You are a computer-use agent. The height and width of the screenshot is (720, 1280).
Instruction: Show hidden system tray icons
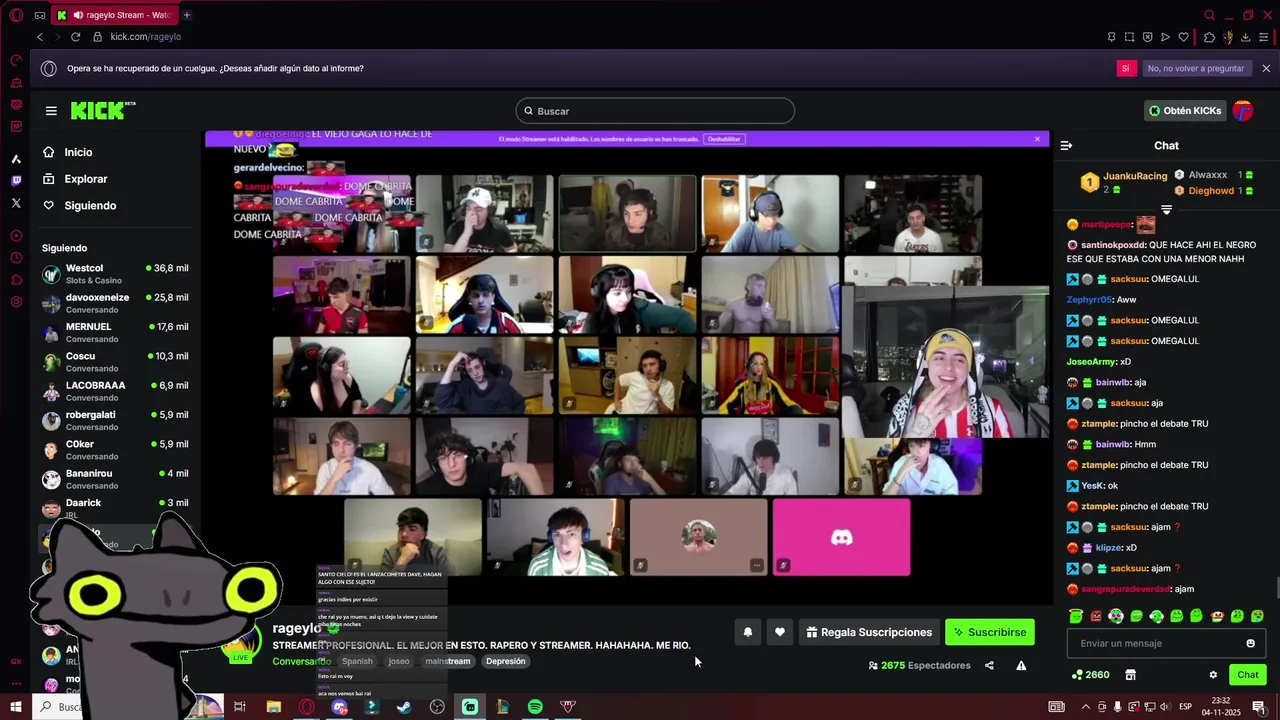pyautogui.click(x=1086, y=707)
